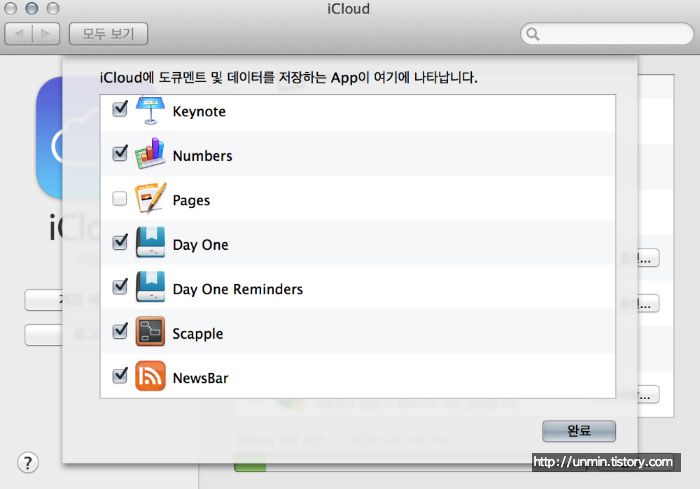Click the Day One Reminders icon
The width and height of the screenshot is (700, 489).
[150, 287]
